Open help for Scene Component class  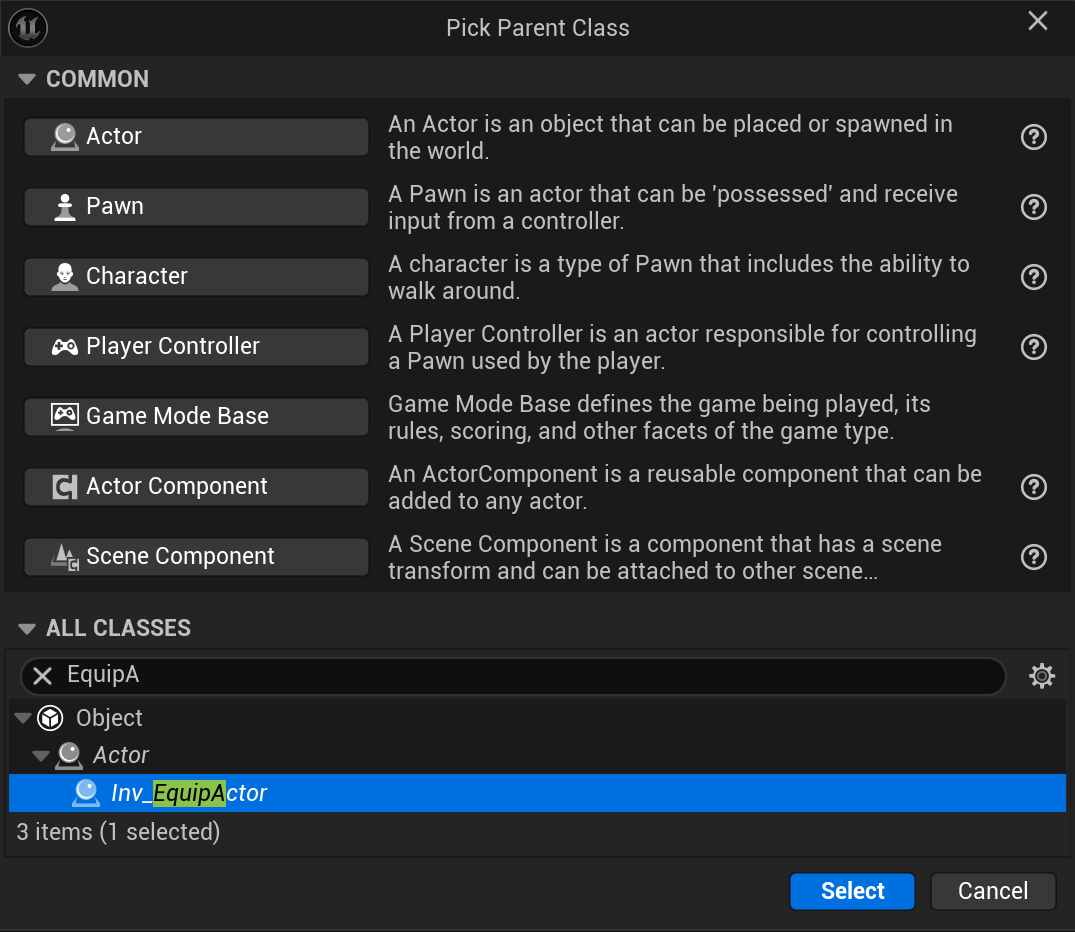pyautogui.click(x=1033, y=557)
